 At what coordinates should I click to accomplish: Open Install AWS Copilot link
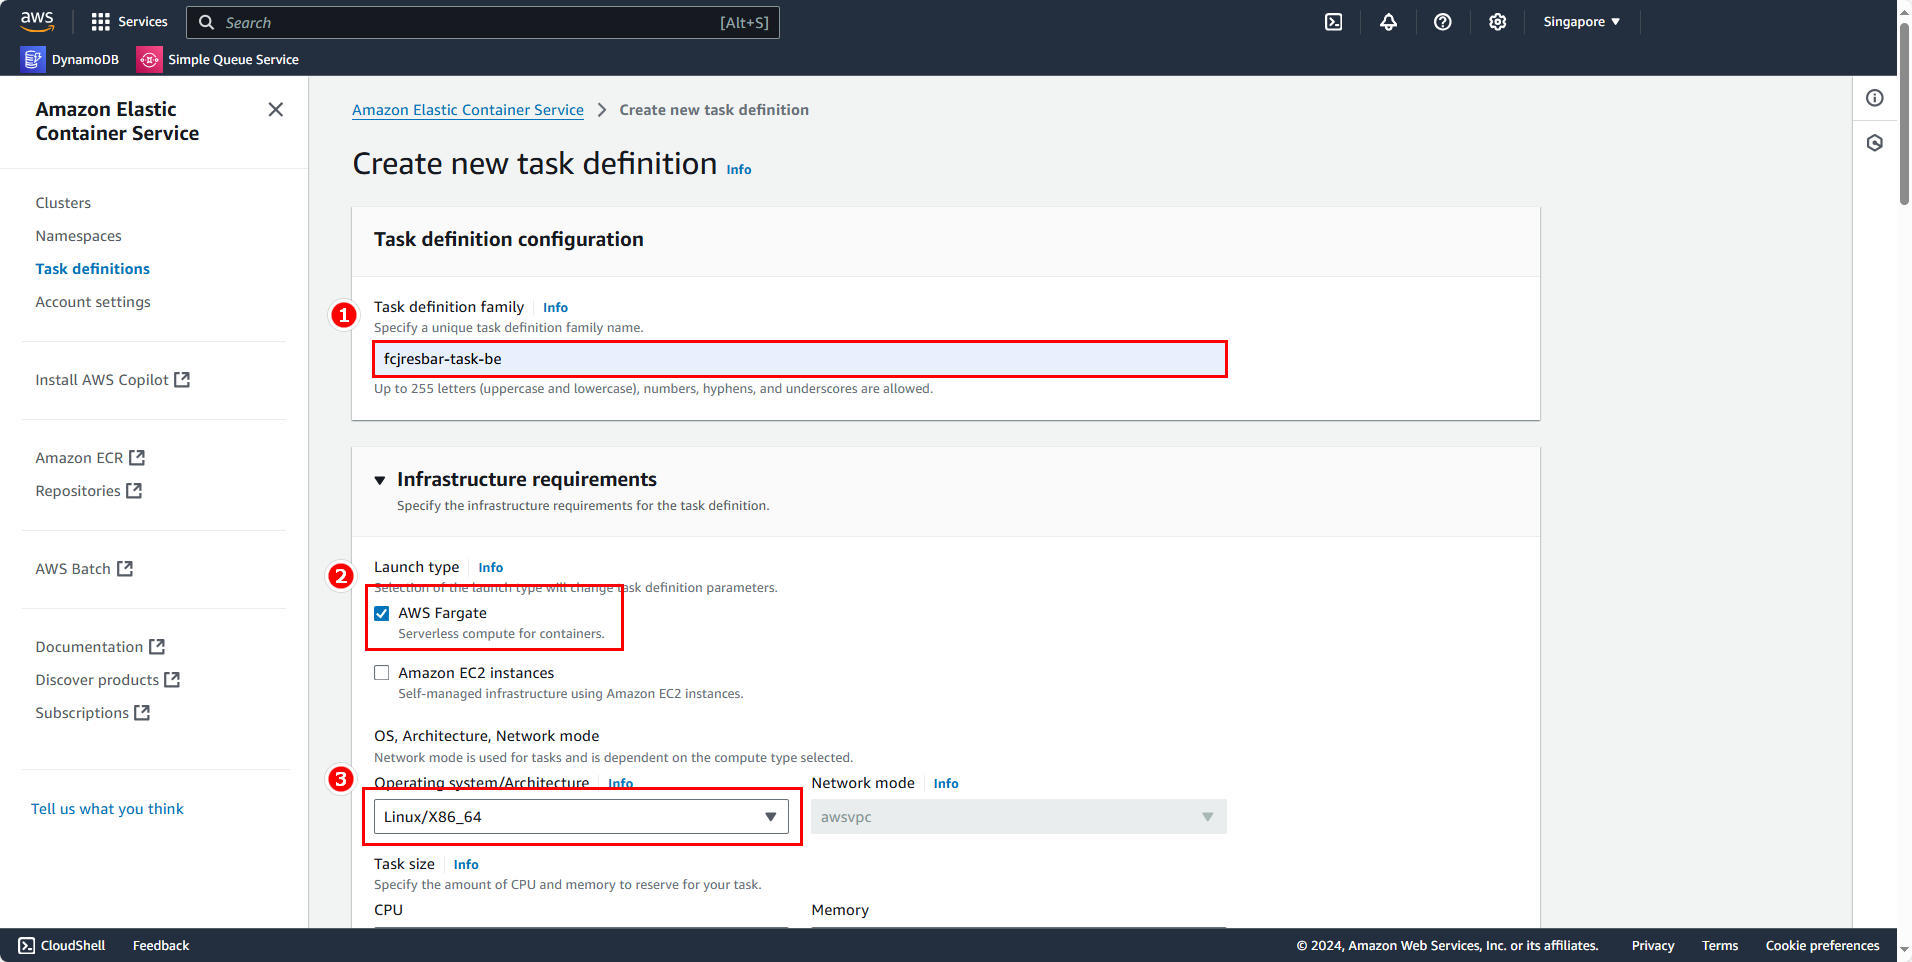point(102,380)
